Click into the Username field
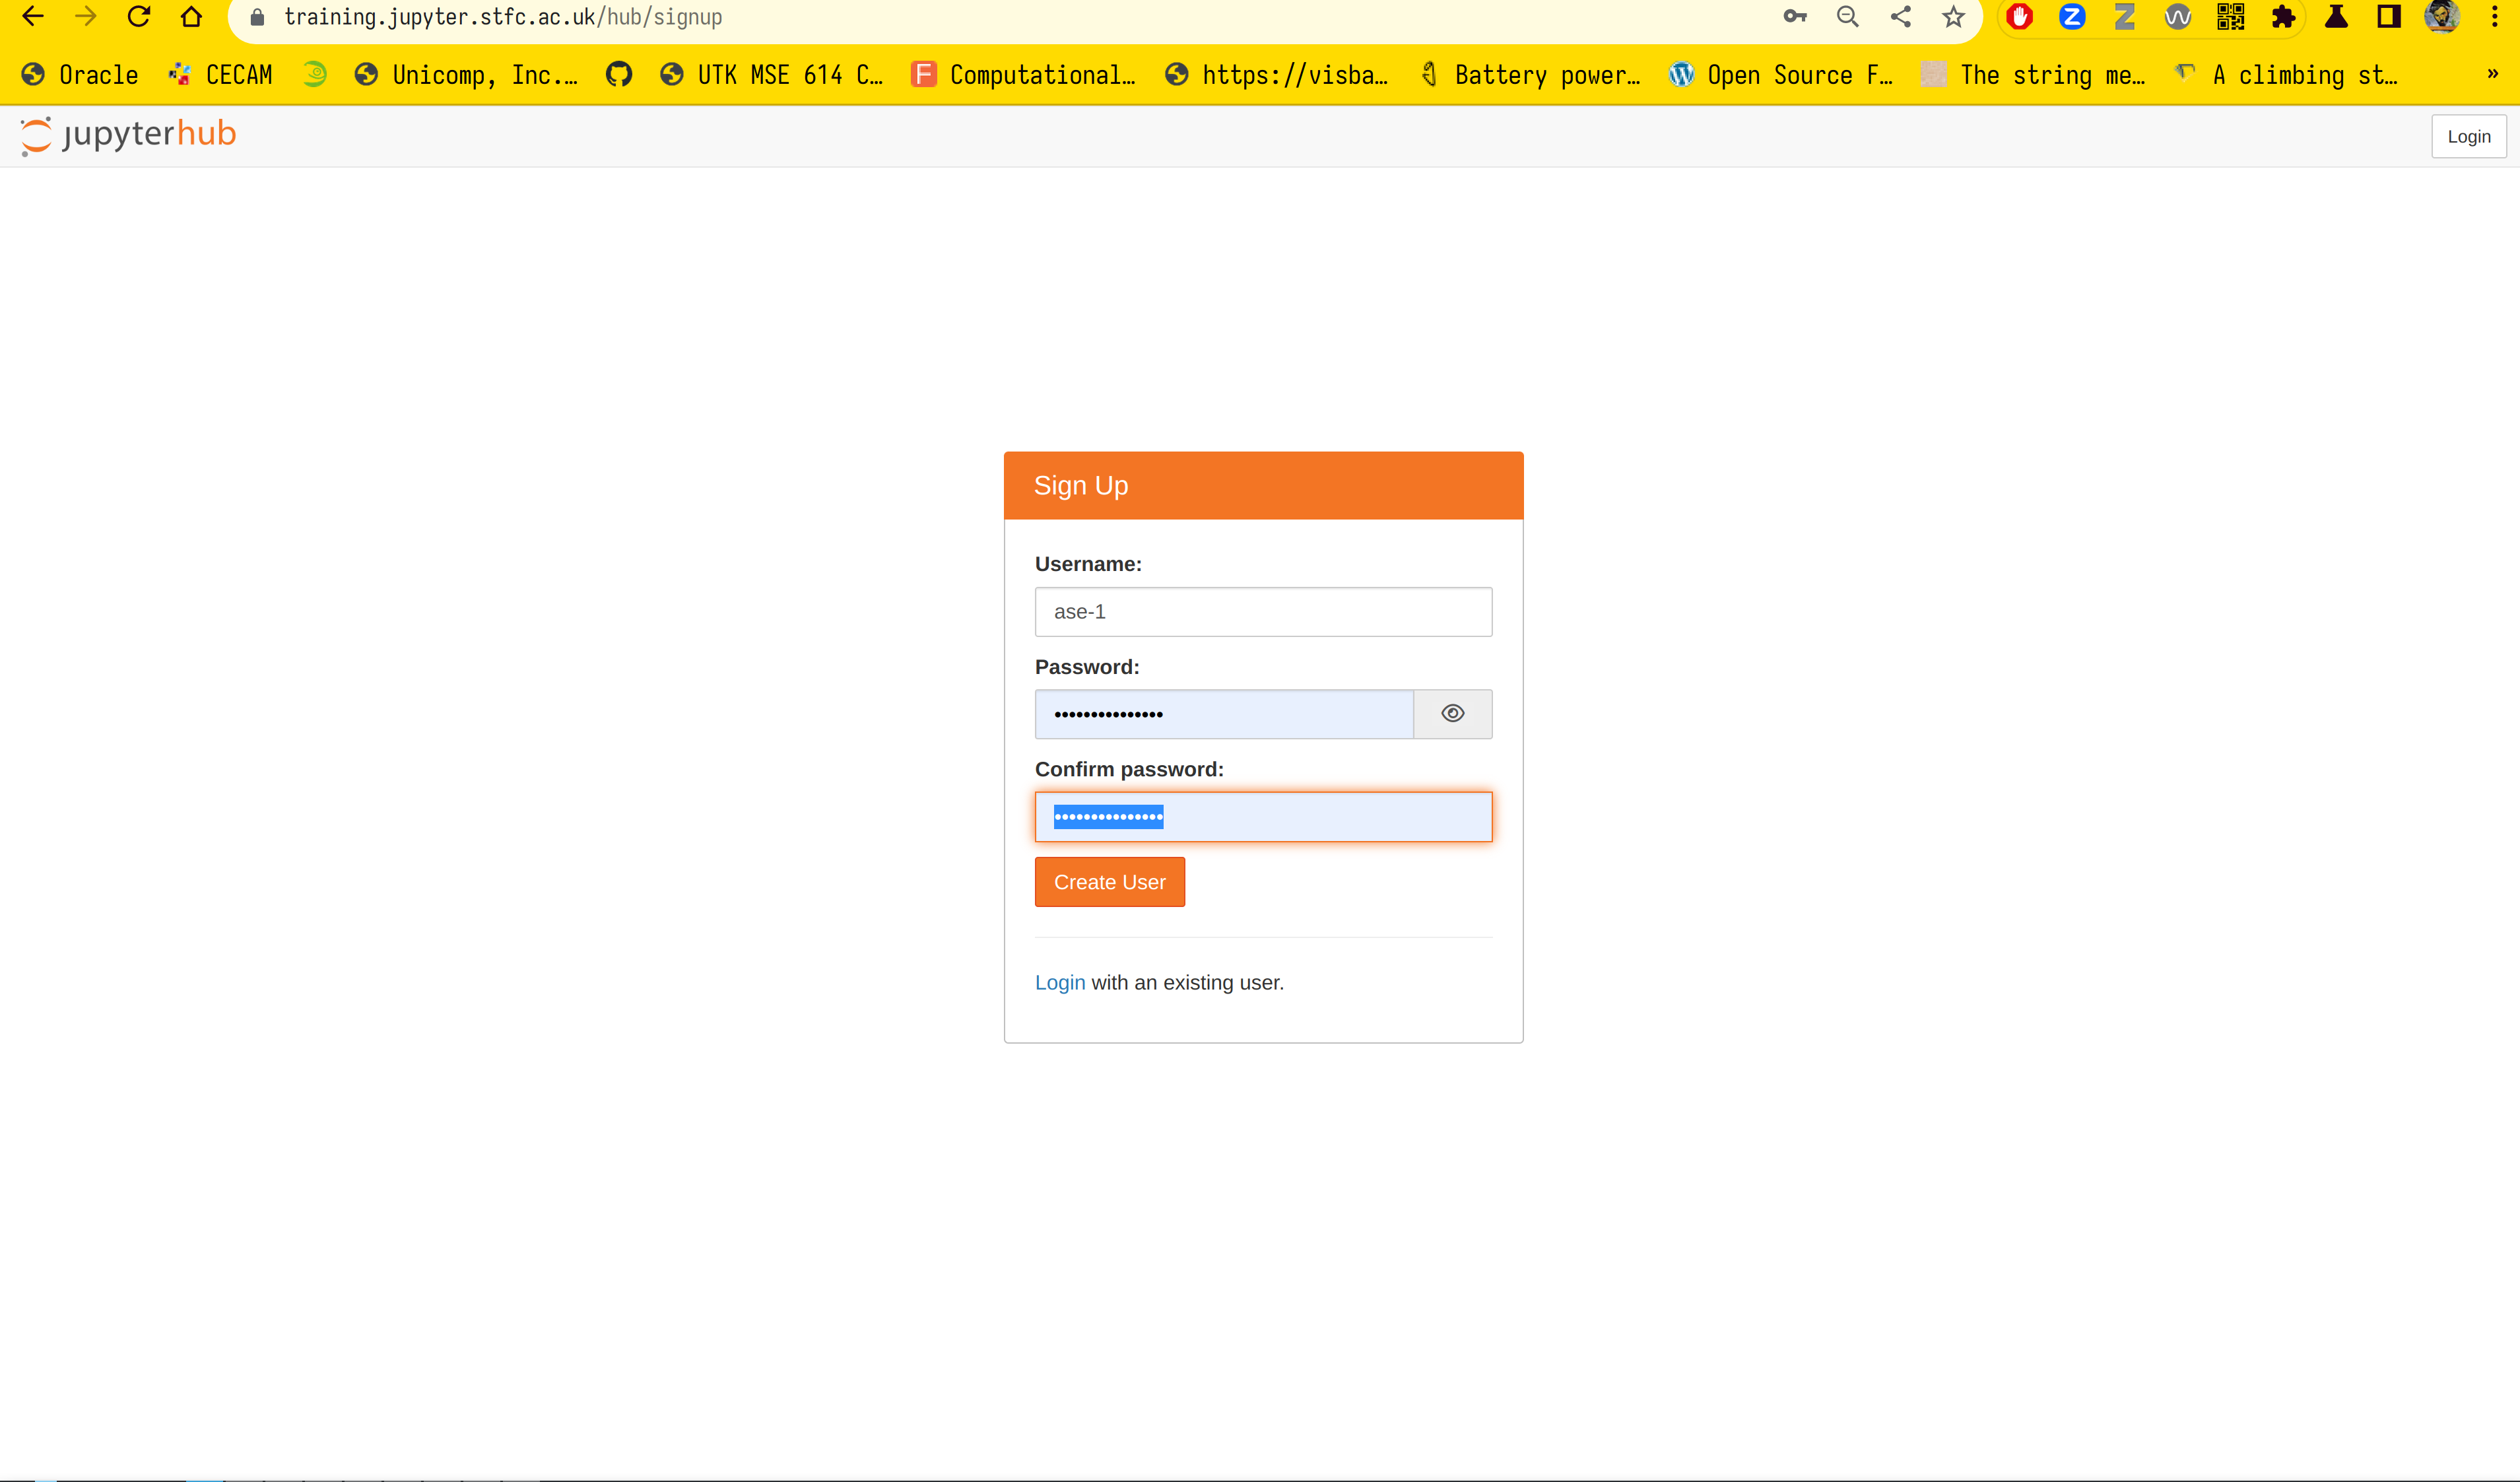 1263,612
